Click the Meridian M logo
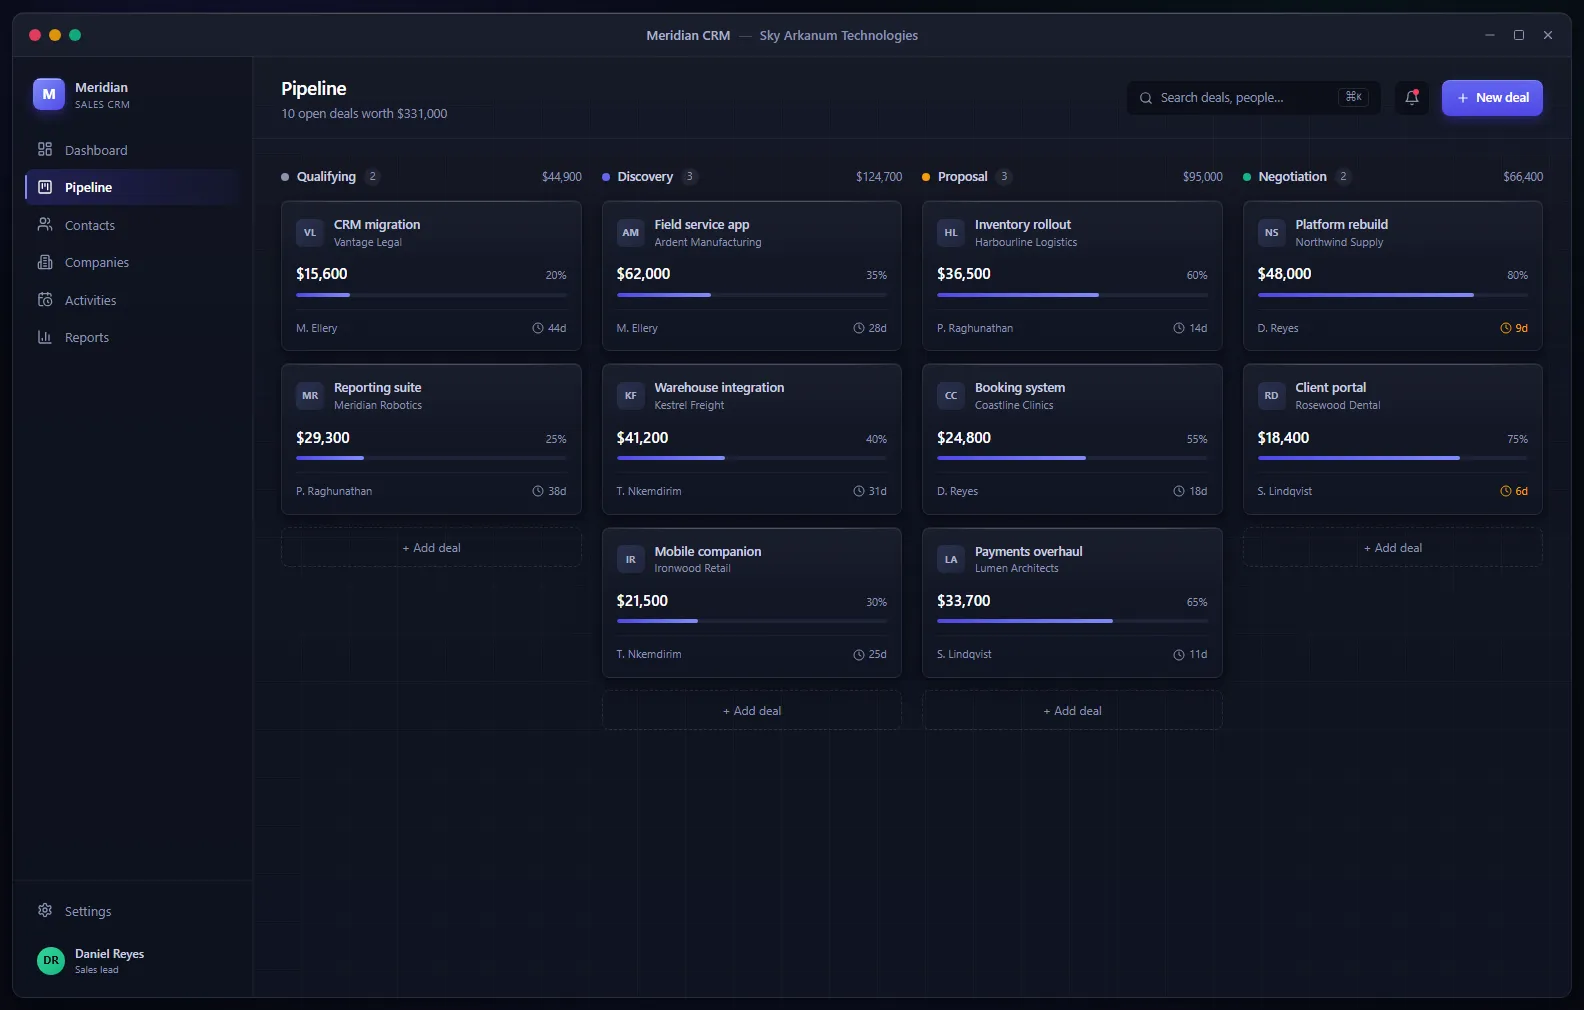The height and width of the screenshot is (1010, 1584). click(49, 94)
